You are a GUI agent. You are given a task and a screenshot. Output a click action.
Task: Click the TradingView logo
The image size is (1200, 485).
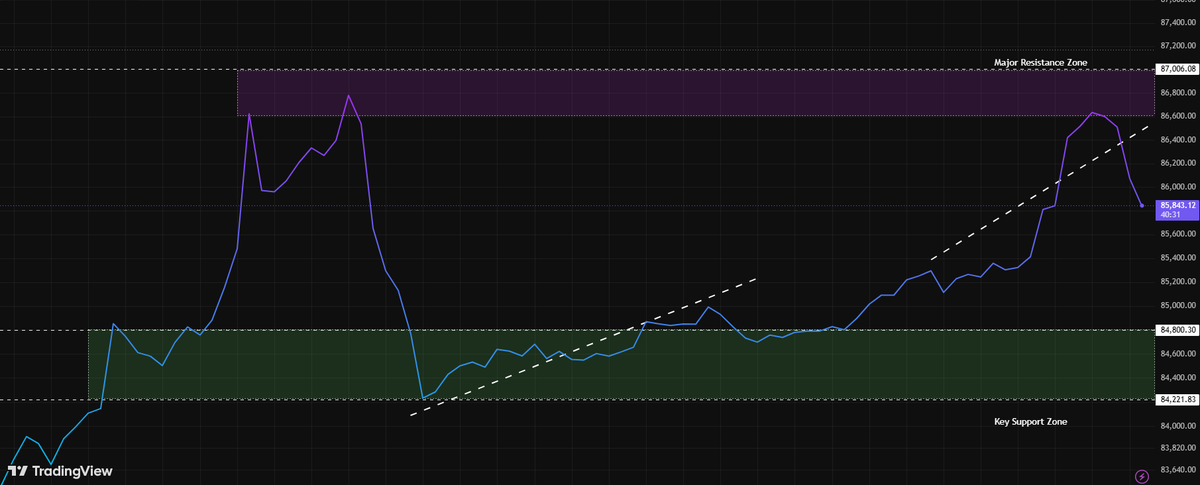click(60, 471)
